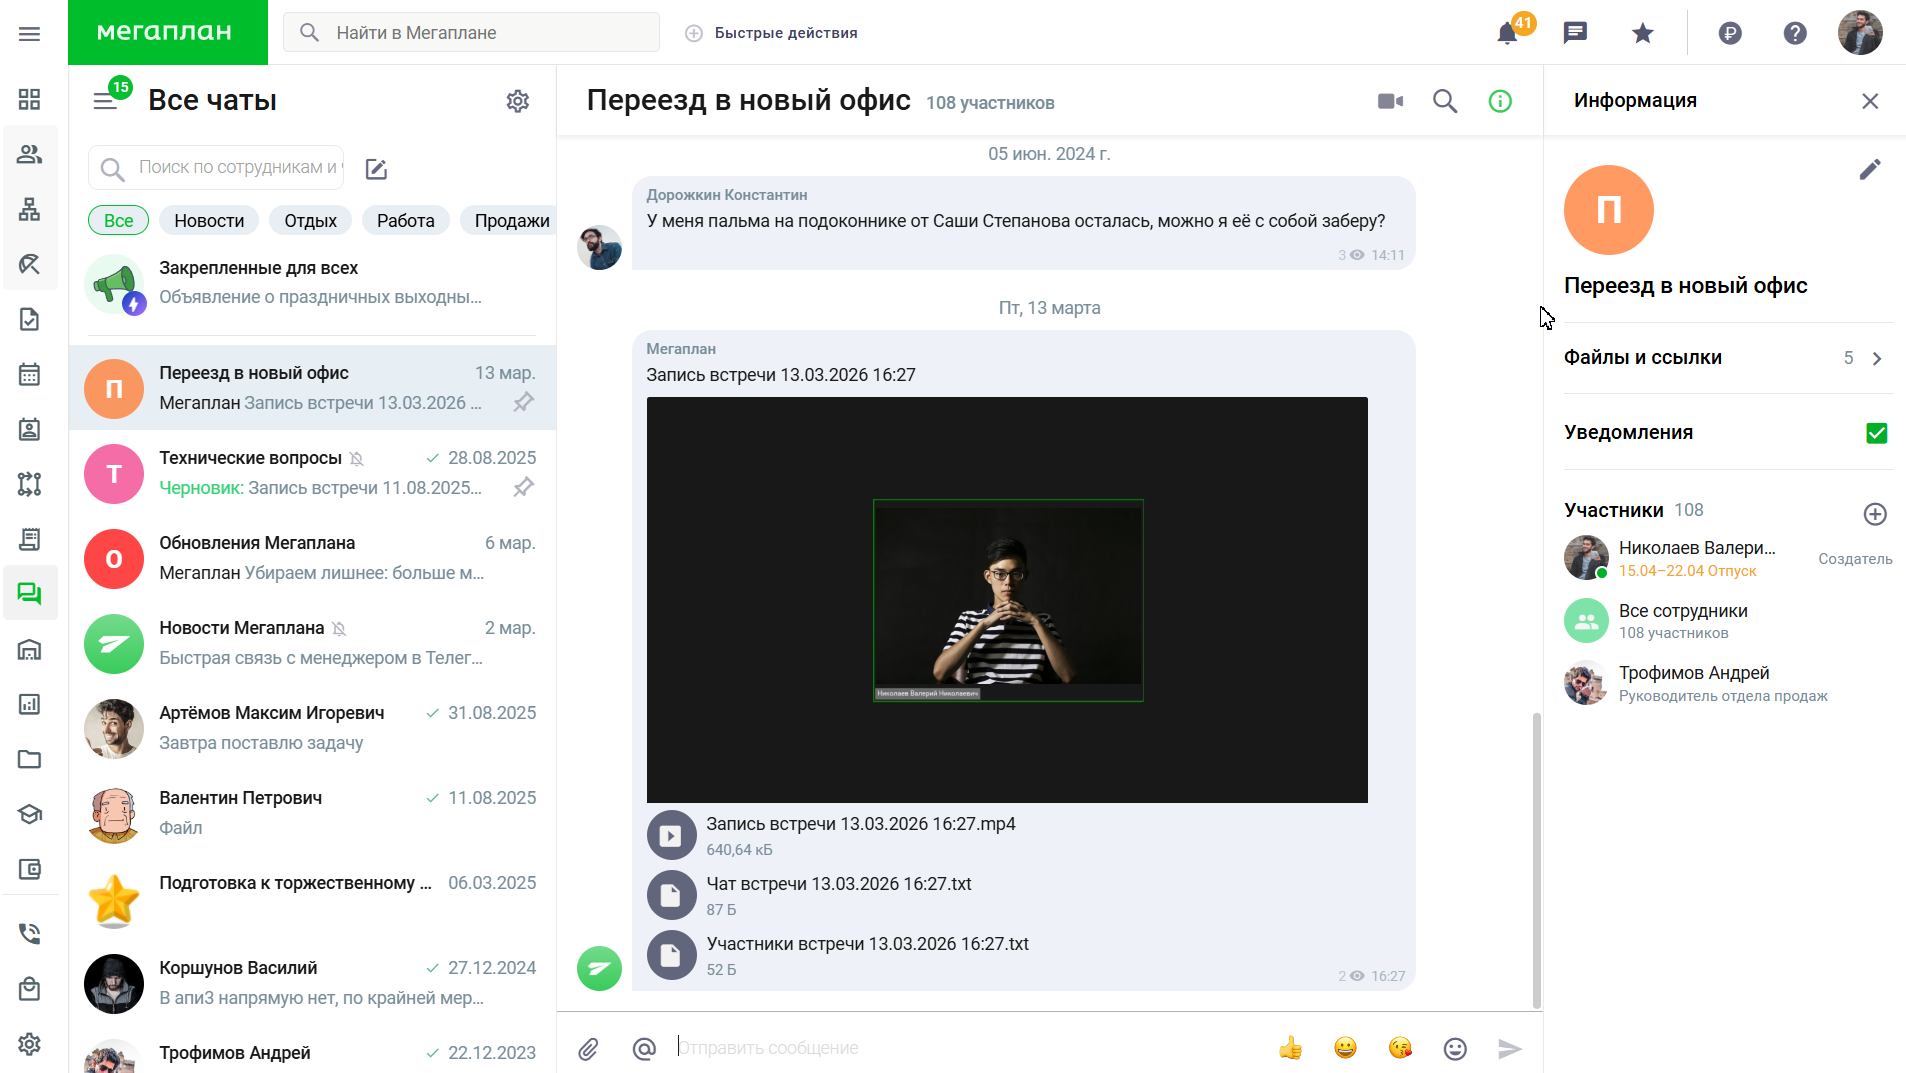Insert a mention with @ icon

[644, 1048]
